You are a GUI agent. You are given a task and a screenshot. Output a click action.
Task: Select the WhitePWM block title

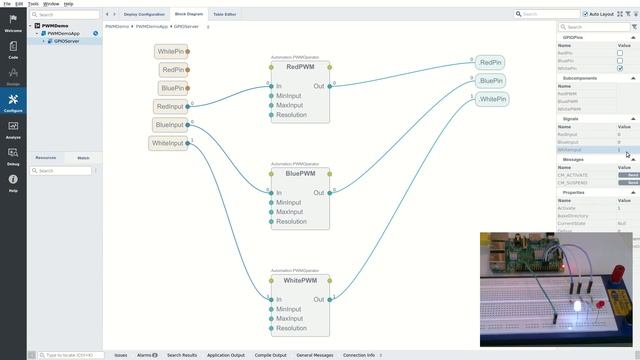pos(300,280)
